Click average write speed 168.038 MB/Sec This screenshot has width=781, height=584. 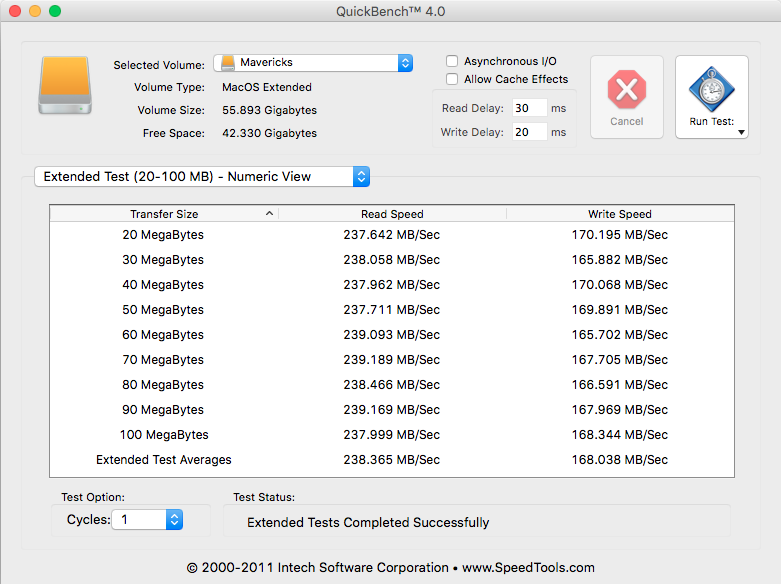tap(620, 459)
